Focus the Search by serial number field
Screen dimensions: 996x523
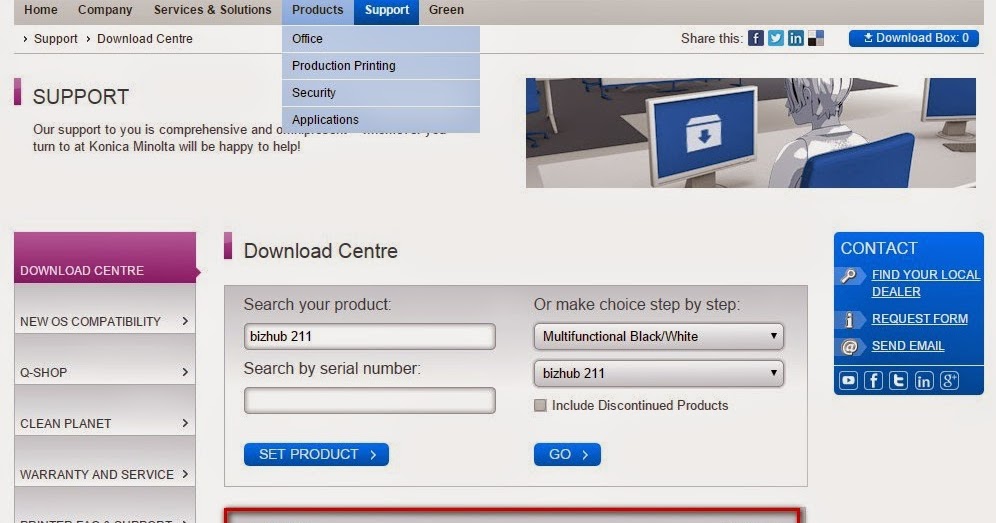pyautogui.click(x=370, y=400)
